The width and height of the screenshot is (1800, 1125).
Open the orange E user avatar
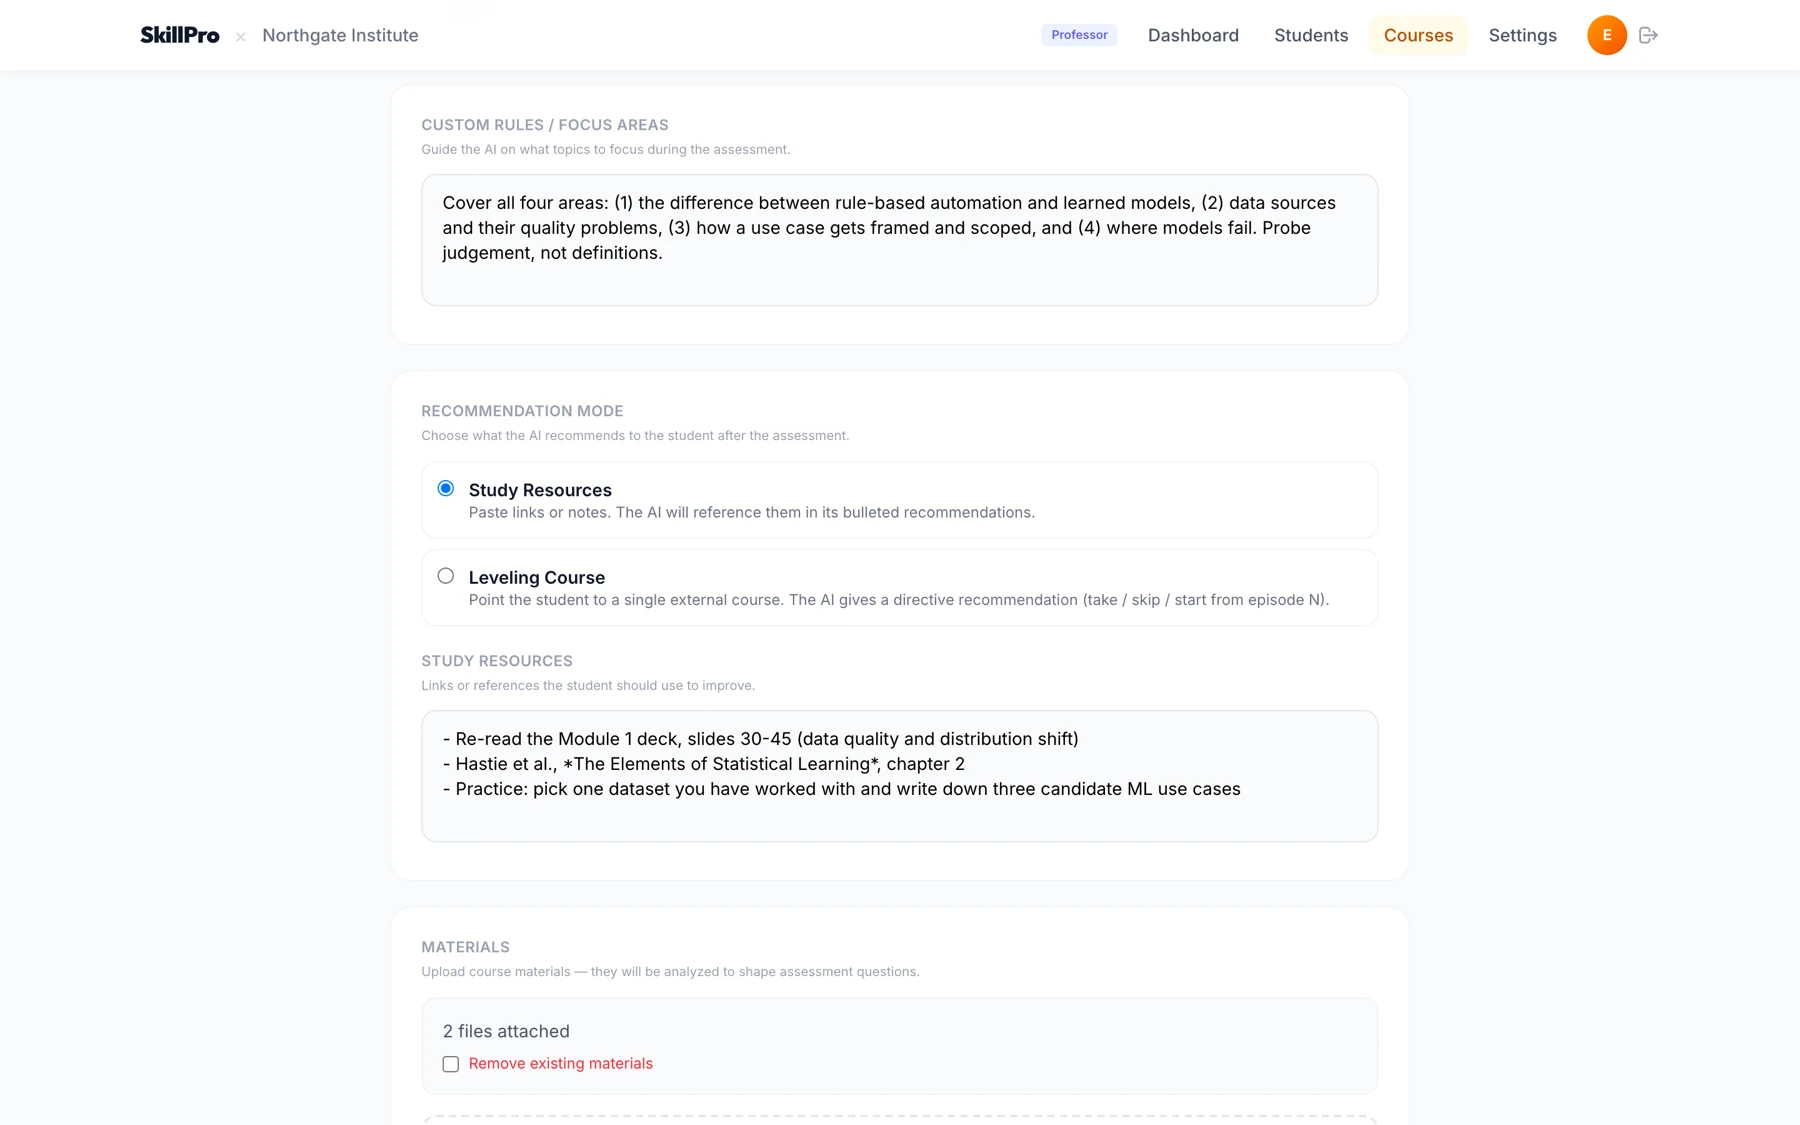1607,35
